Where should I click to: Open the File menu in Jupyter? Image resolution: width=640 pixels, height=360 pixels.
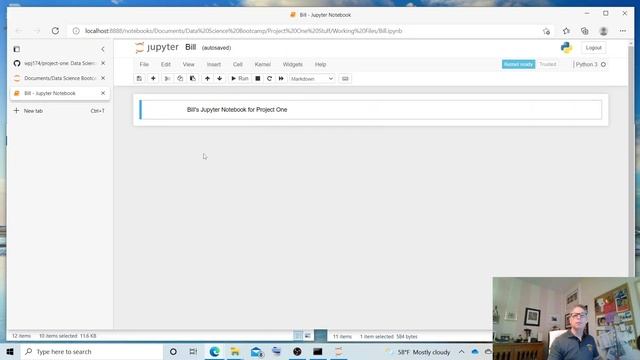click(144, 64)
